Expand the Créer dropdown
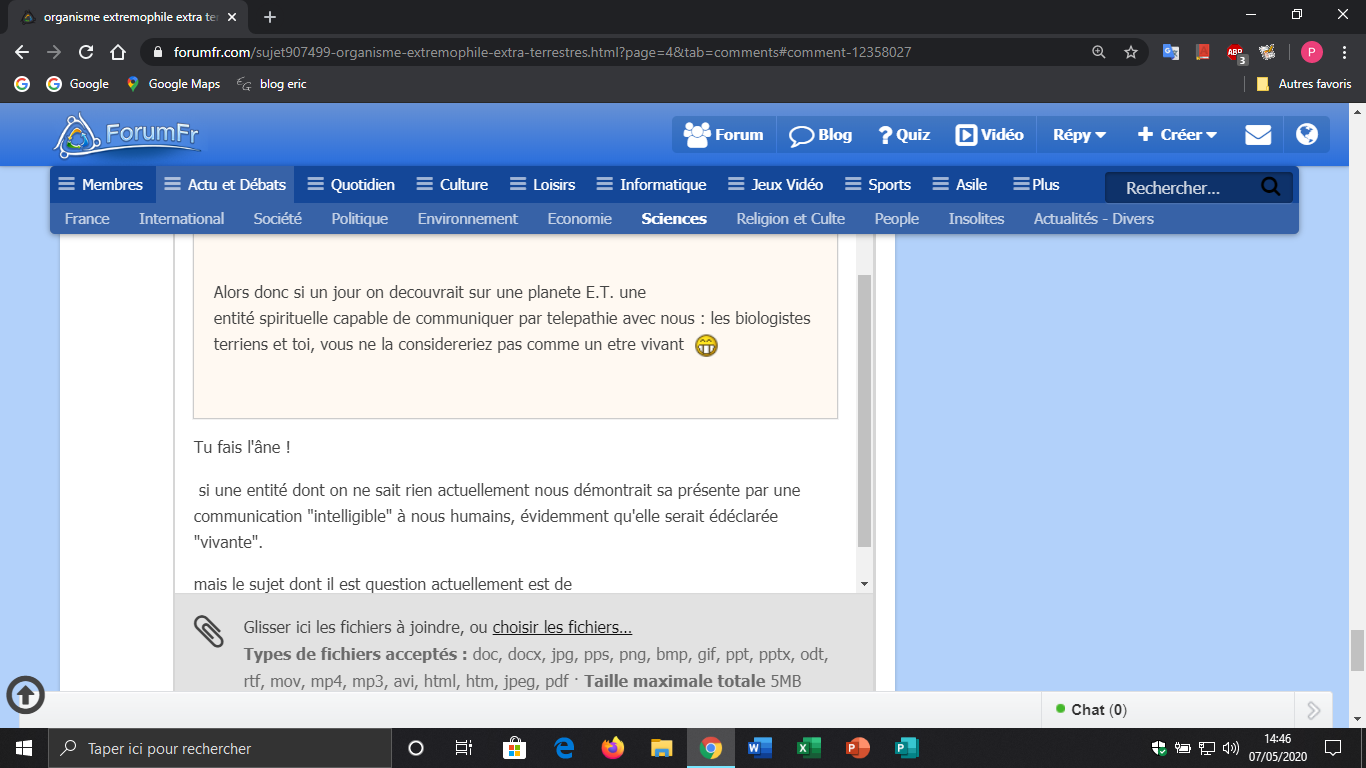Screen dimensions: 1366x768 tap(1177, 135)
